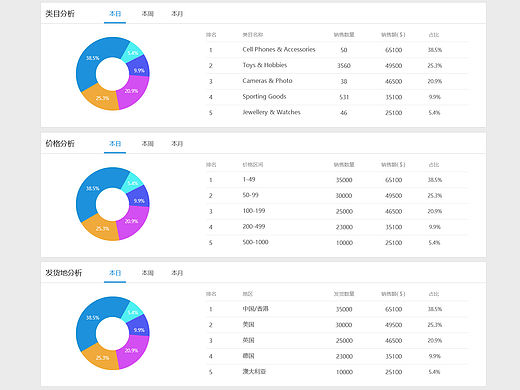Click '发货地分析' section title
Image resolution: width=520 pixels, height=390 pixels.
point(64,273)
